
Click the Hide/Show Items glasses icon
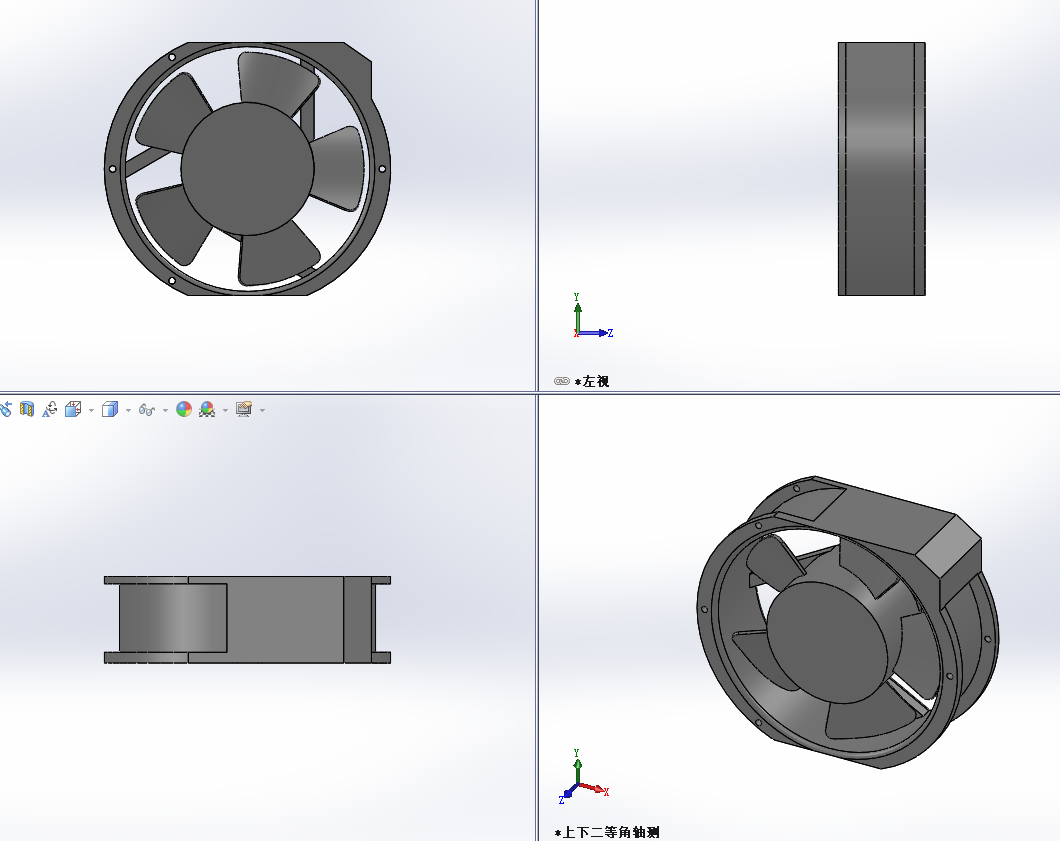click(x=146, y=410)
